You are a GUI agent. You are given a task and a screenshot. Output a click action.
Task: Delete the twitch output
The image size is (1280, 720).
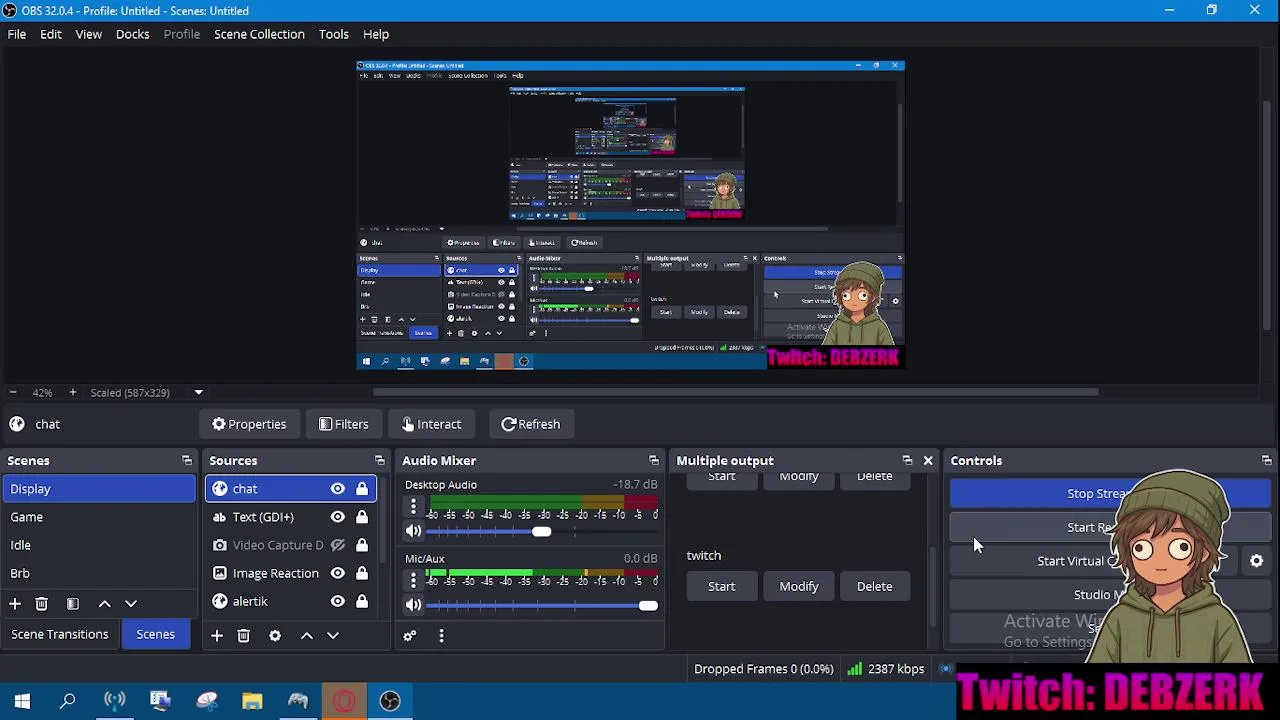875,587
